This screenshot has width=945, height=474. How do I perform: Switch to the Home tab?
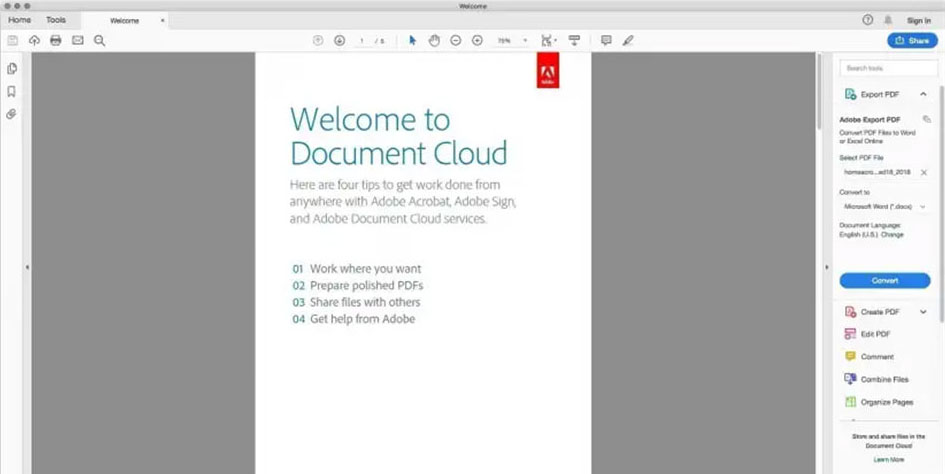(20, 20)
